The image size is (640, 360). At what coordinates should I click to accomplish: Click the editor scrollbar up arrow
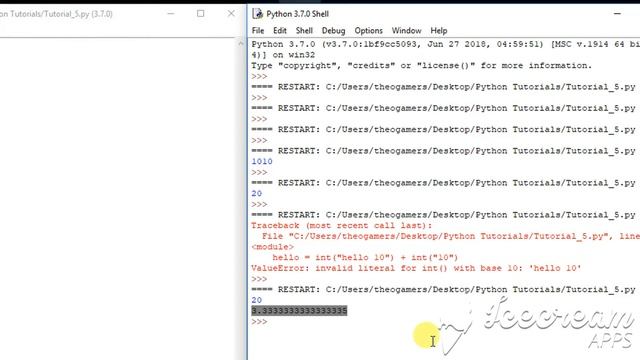pyautogui.click(x=241, y=43)
